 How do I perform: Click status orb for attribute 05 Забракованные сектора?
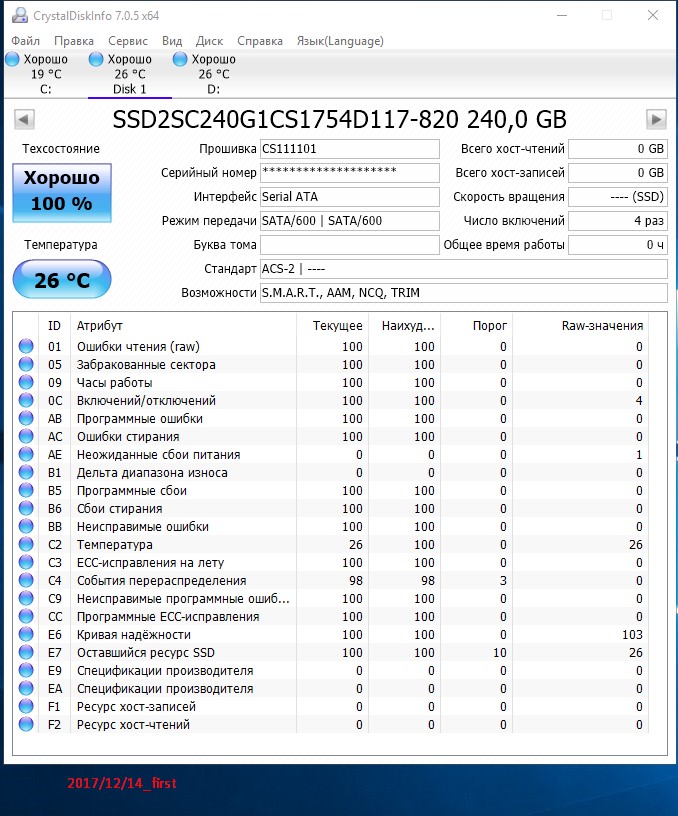(26, 364)
